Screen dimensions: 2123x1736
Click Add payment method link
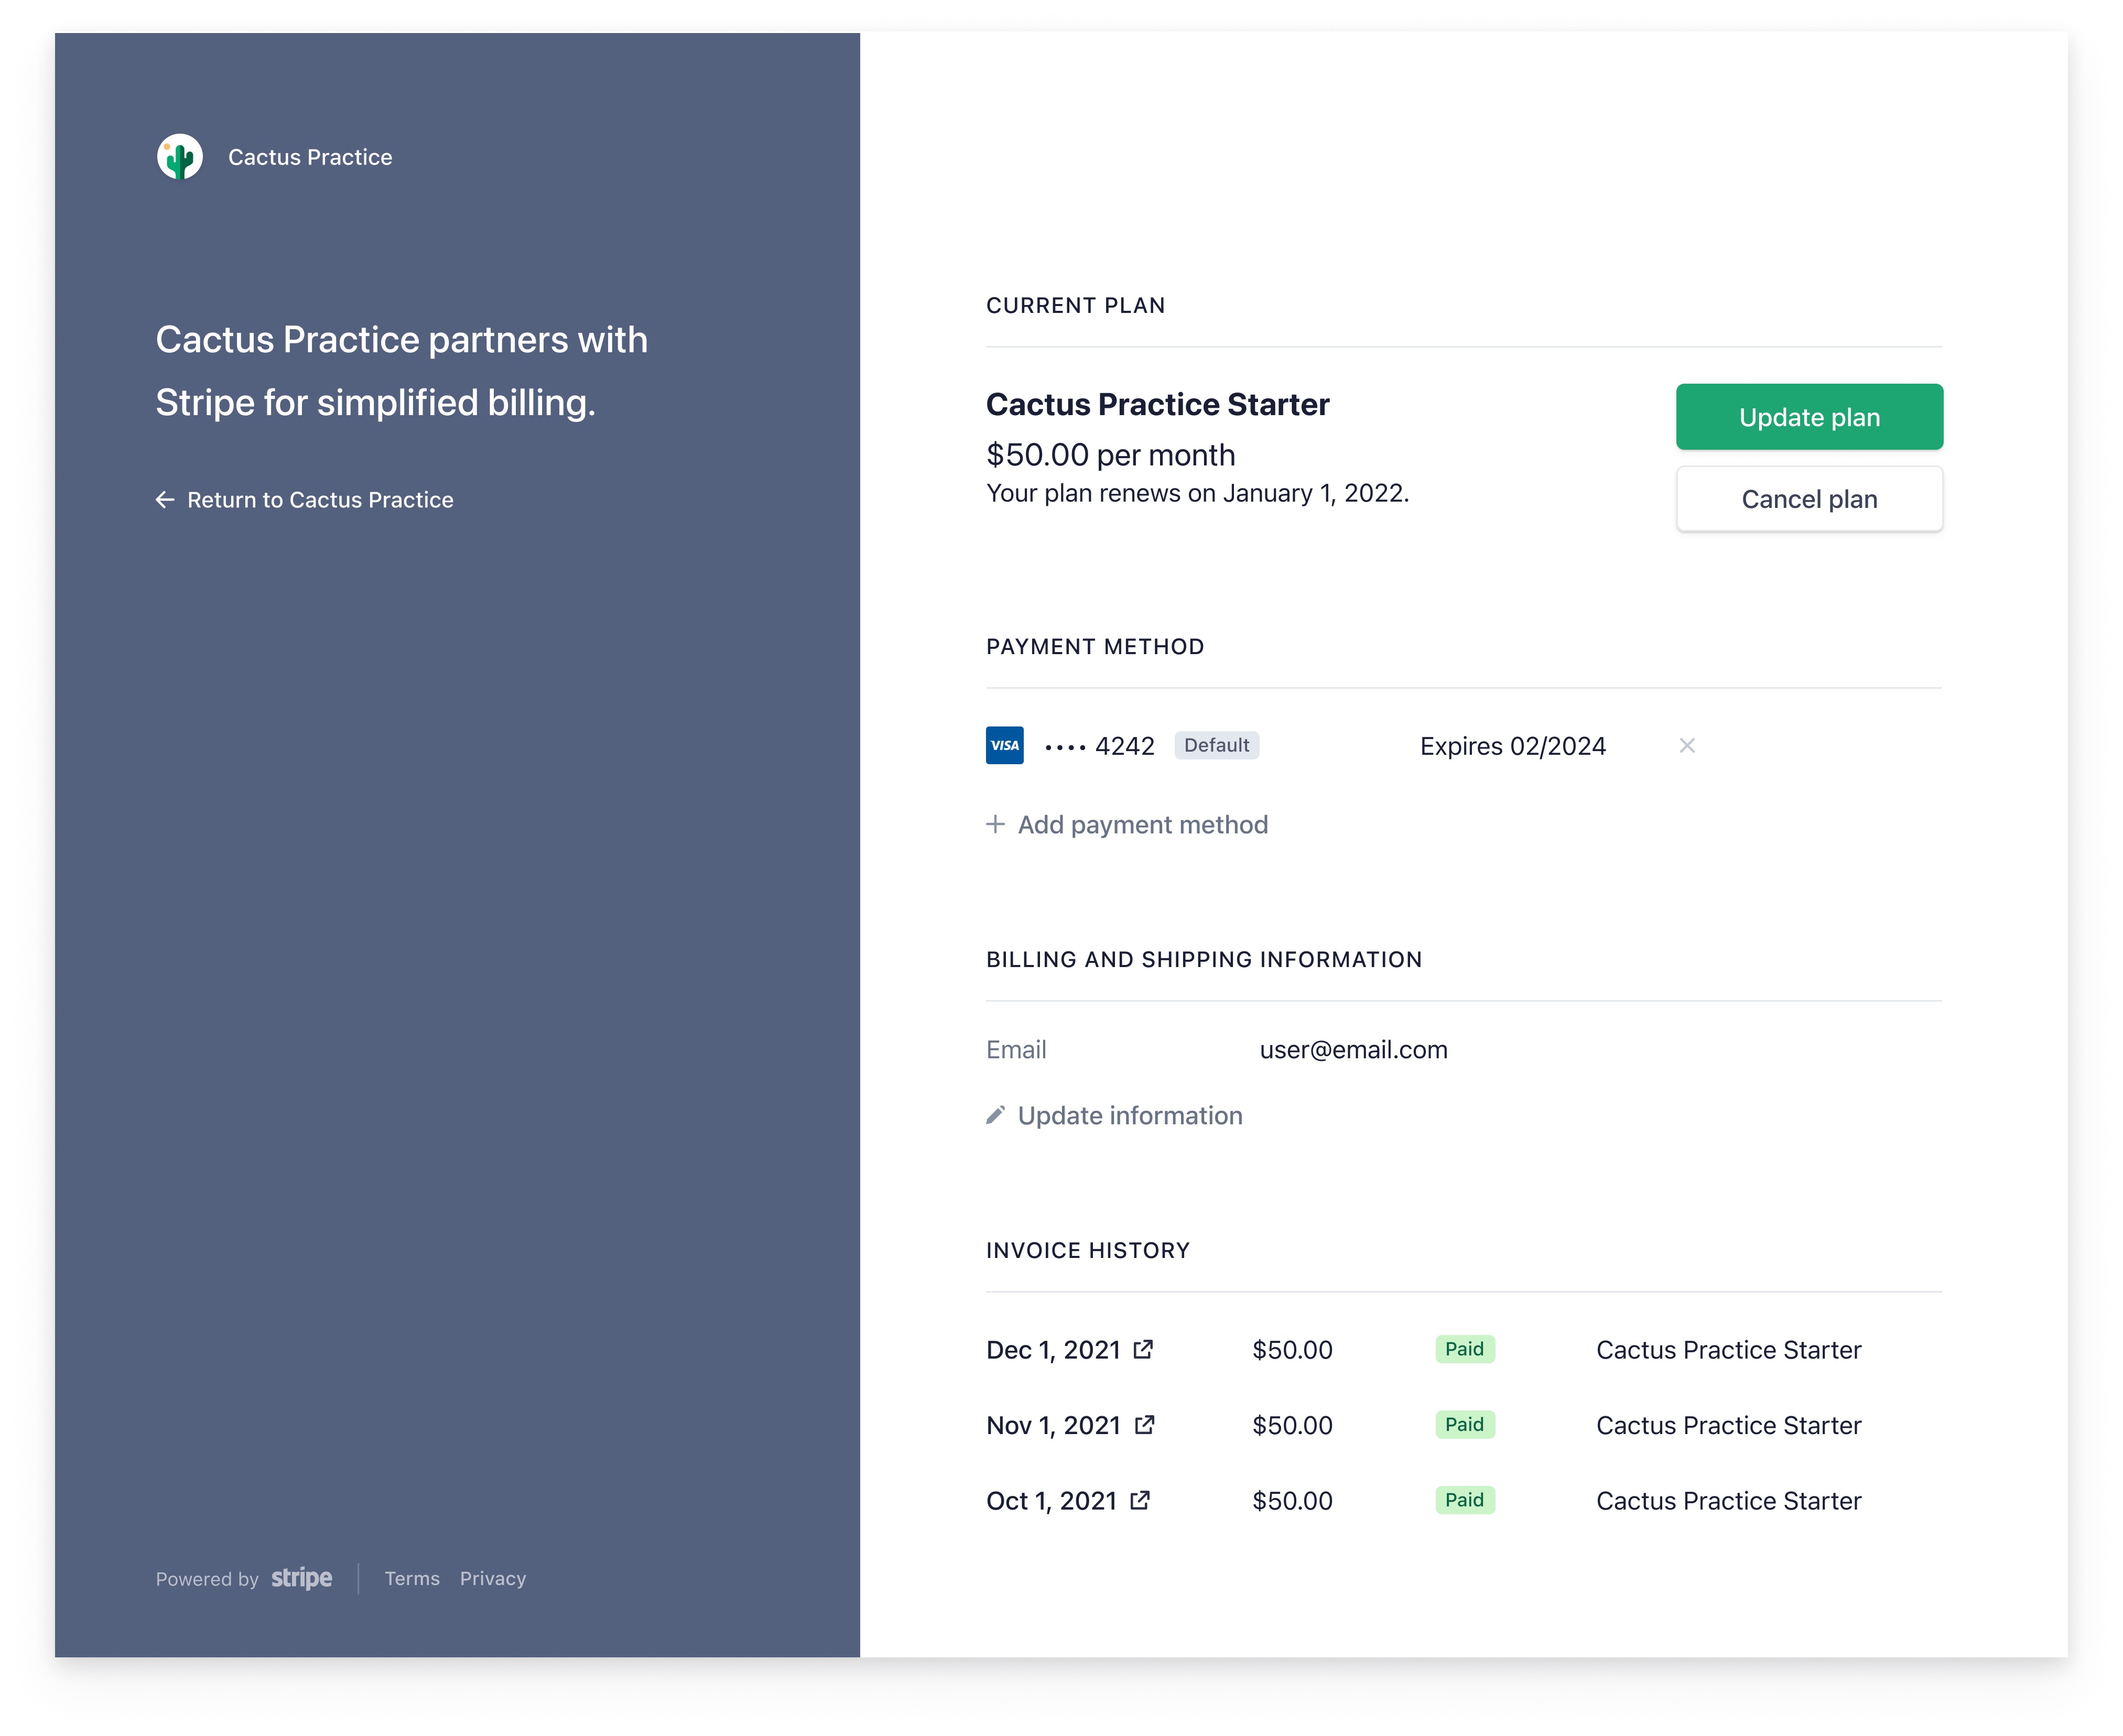pyautogui.click(x=1142, y=824)
